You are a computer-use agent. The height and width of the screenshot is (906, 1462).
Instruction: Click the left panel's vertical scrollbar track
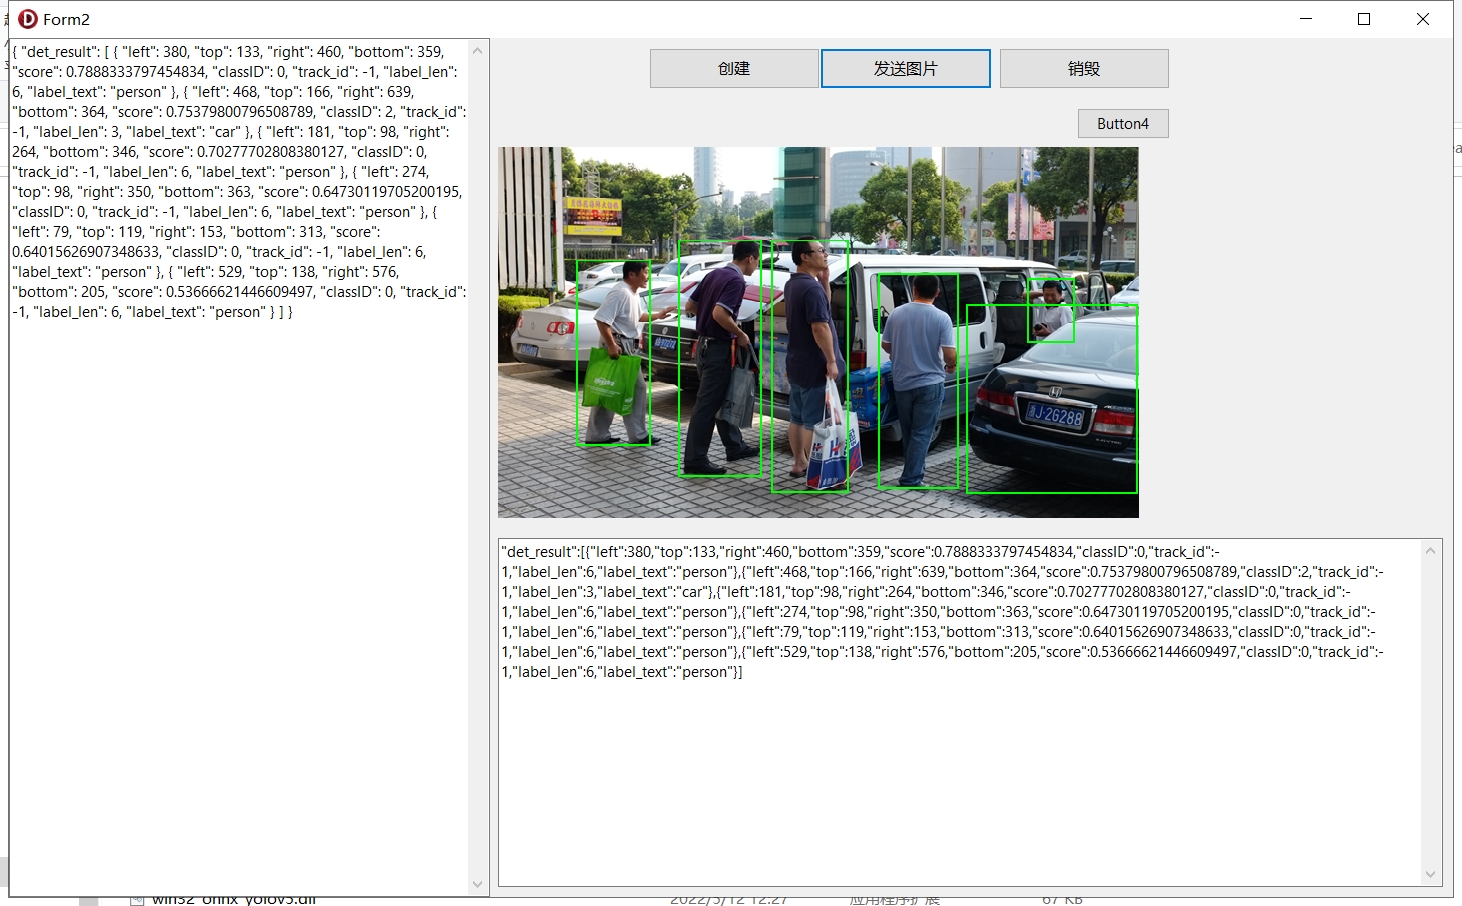(478, 460)
